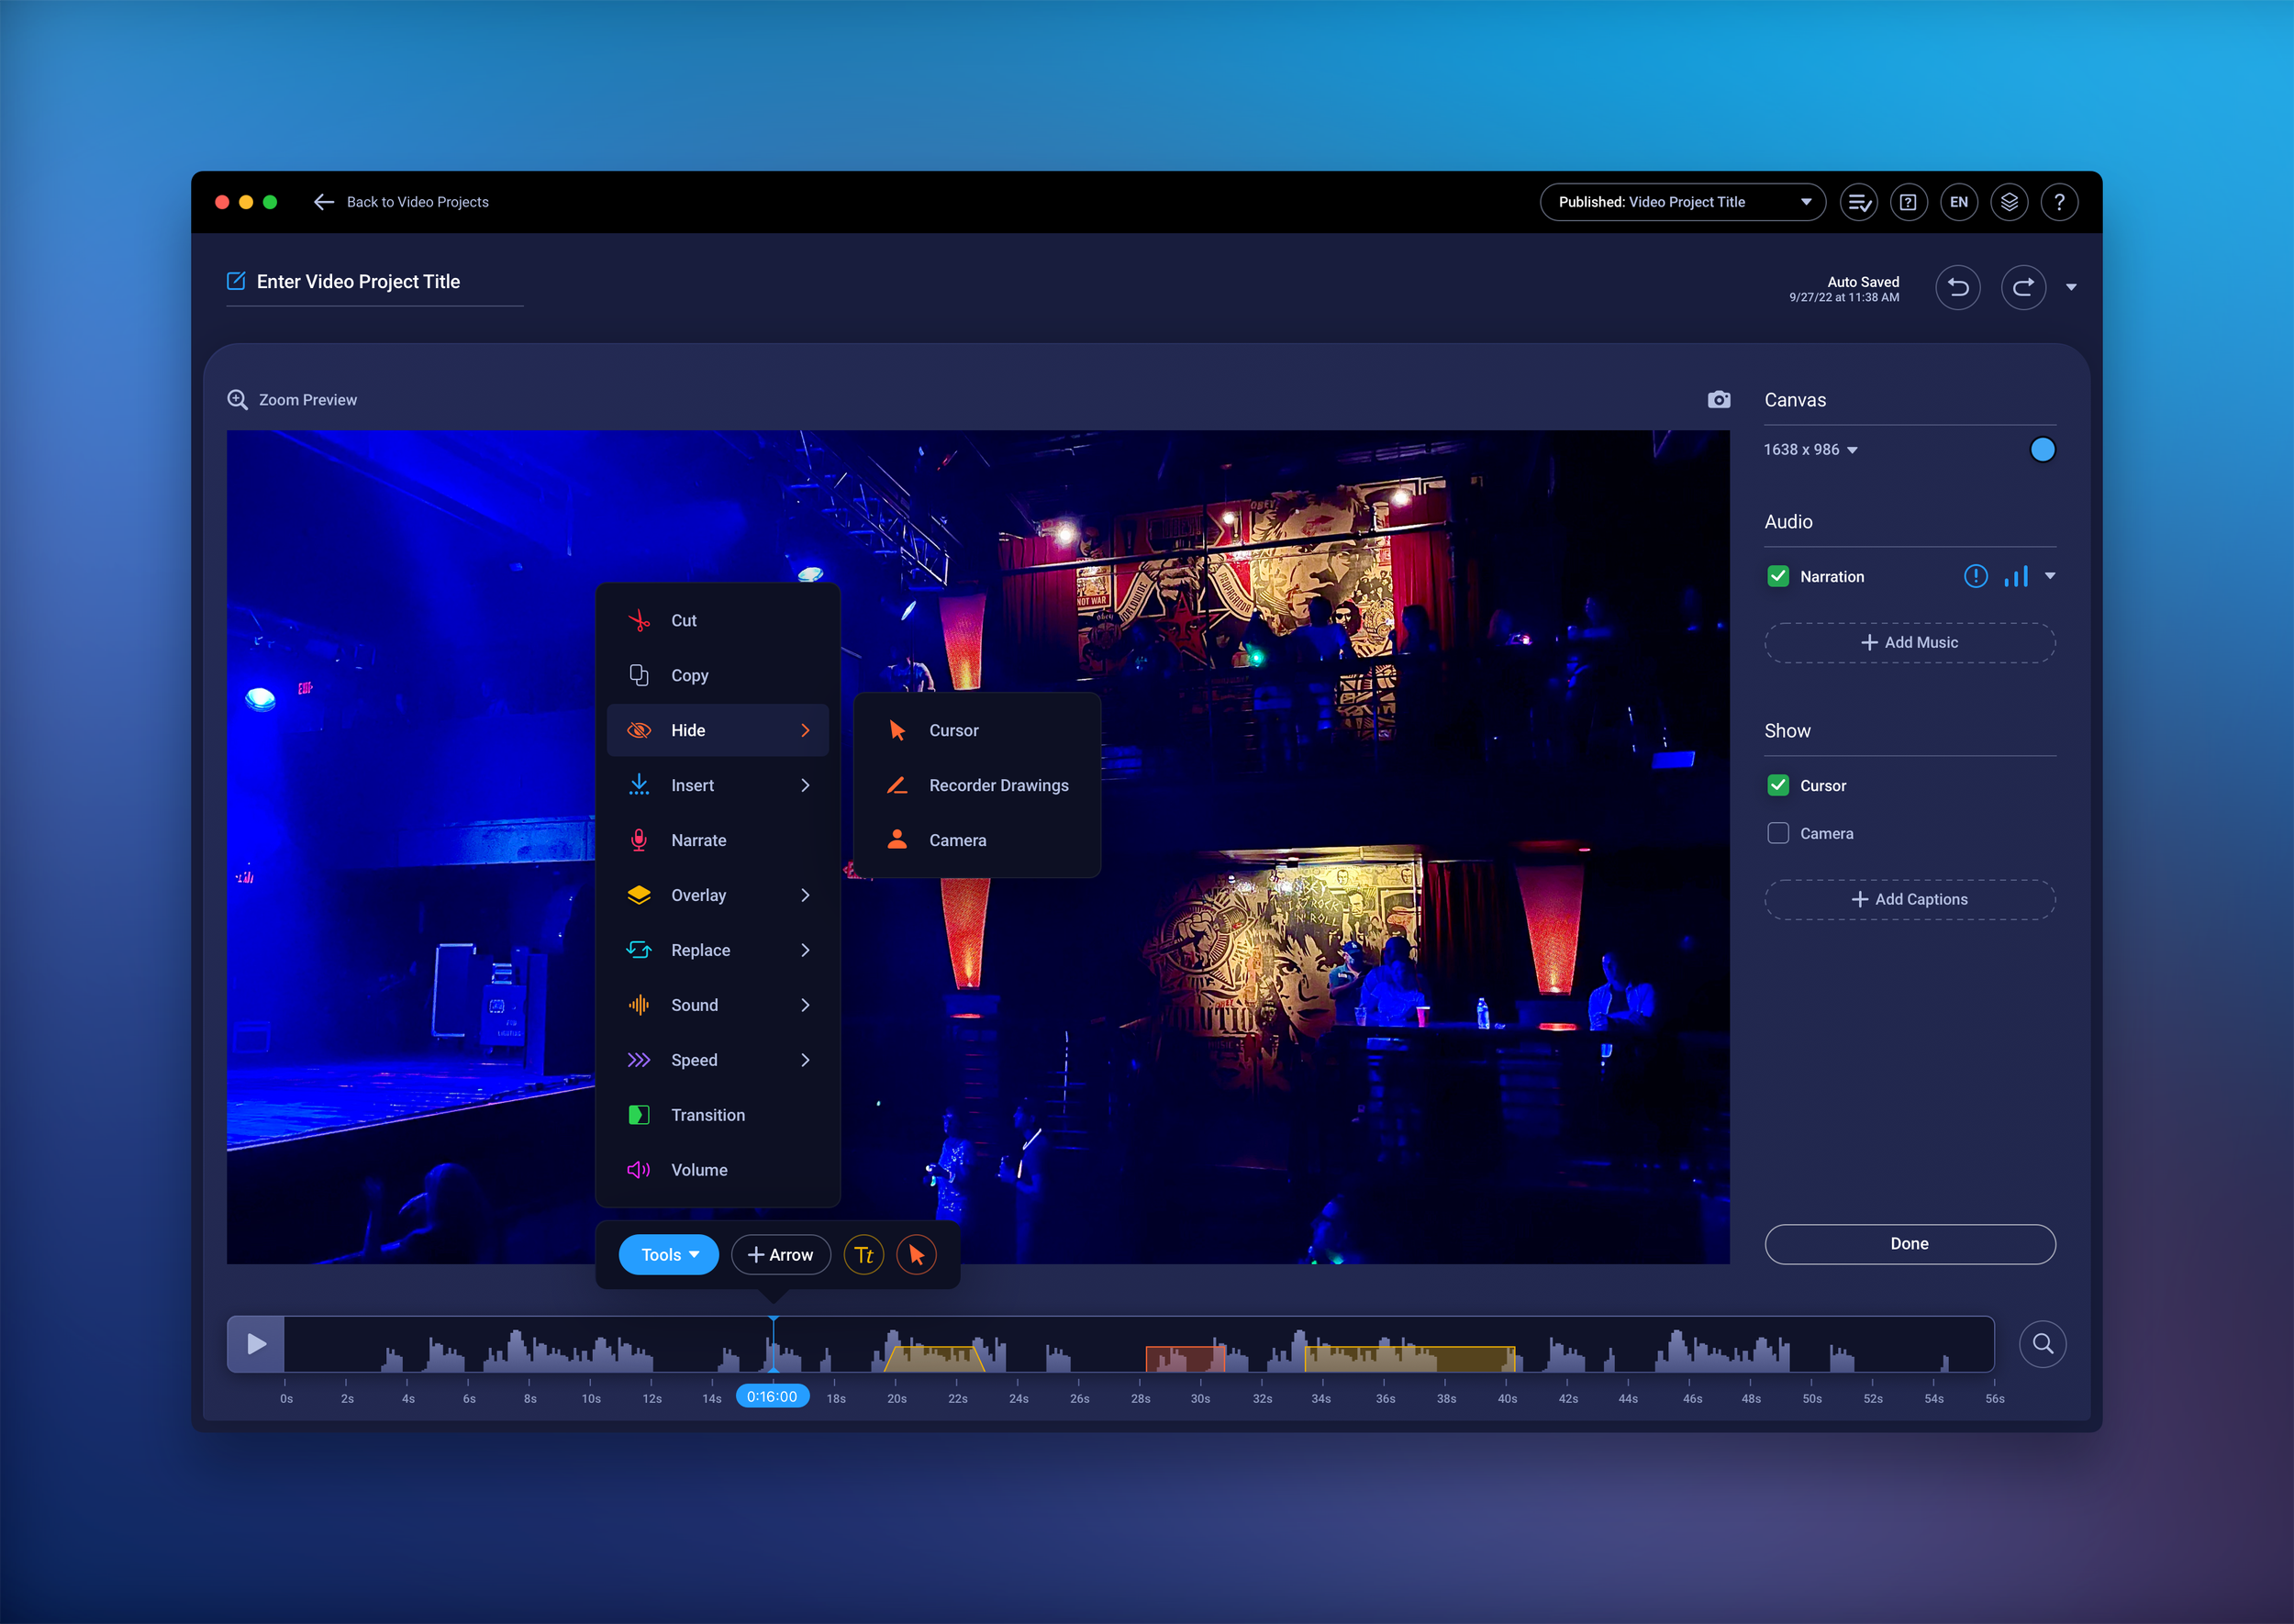The image size is (2294, 1624).
Task: Enable the Camera option under Show
Action: tap(1778, 833)
